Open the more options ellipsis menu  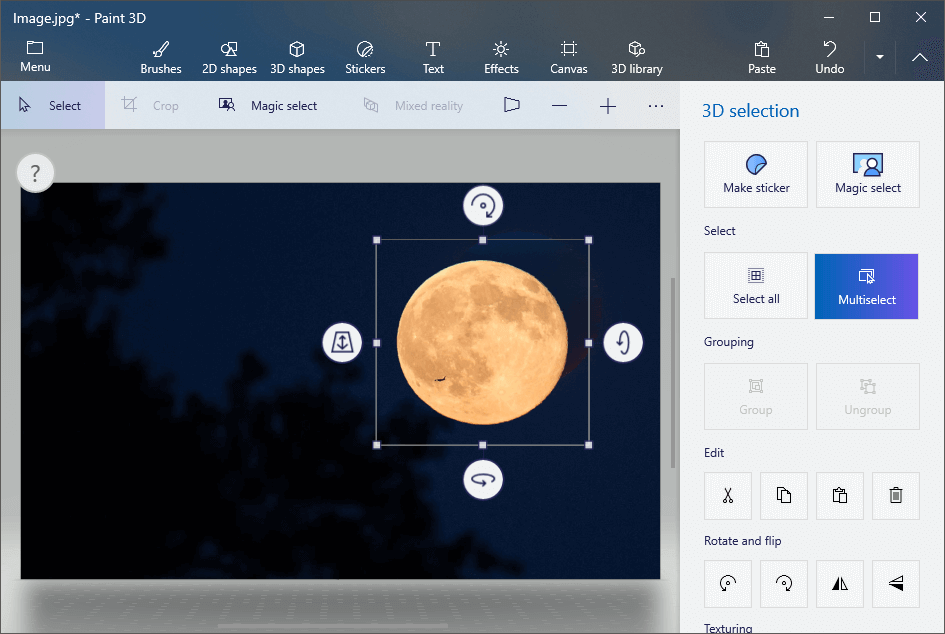point(656,105)
